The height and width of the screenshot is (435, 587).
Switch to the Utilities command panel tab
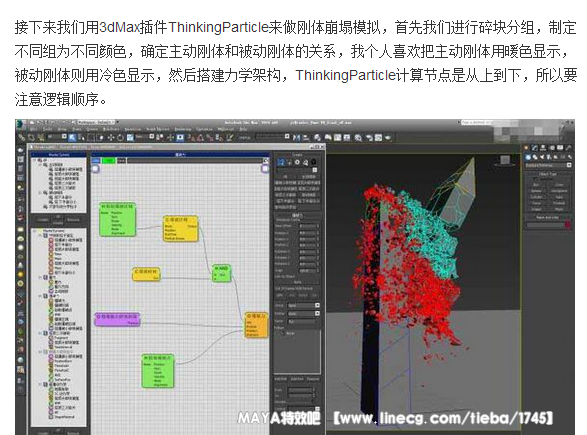569,147
